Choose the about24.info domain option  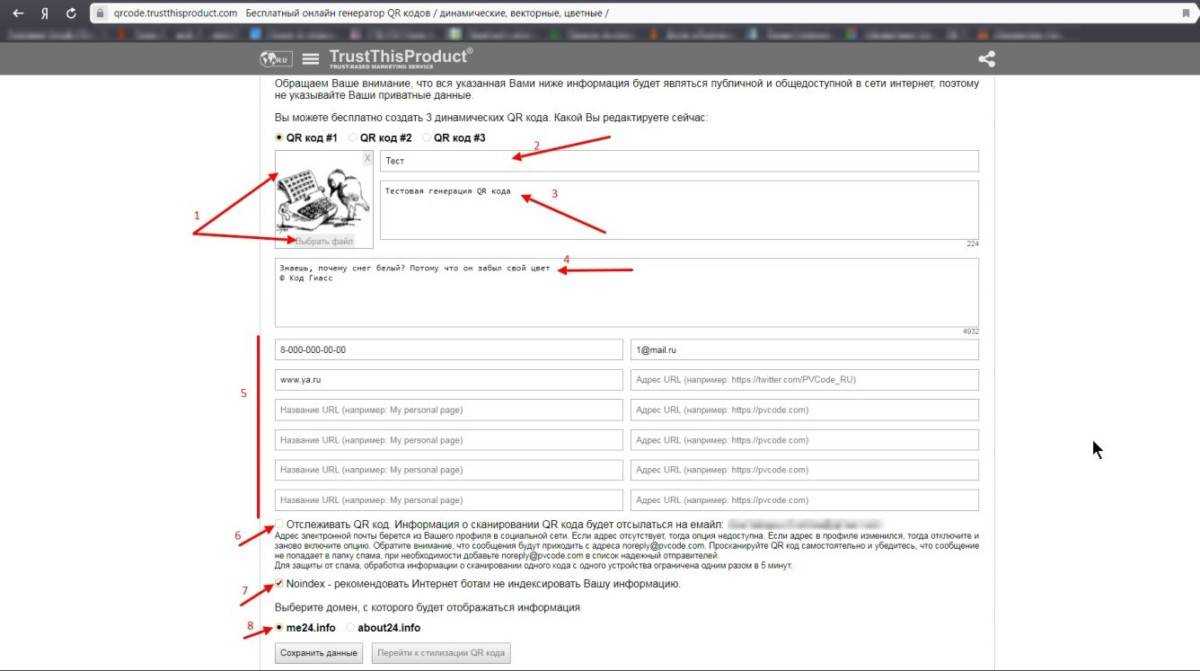(350, 628)
